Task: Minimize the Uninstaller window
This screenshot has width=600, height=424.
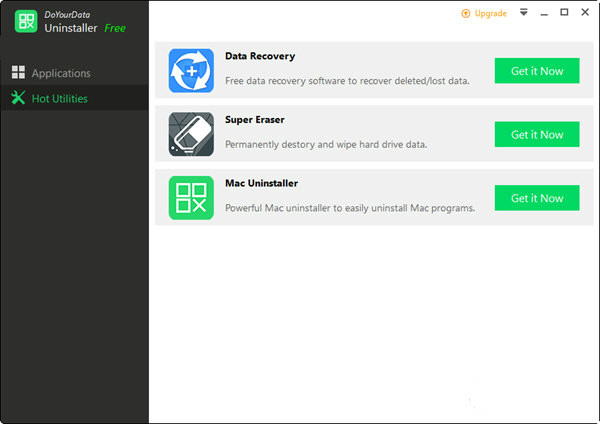Action: (544, 13)
